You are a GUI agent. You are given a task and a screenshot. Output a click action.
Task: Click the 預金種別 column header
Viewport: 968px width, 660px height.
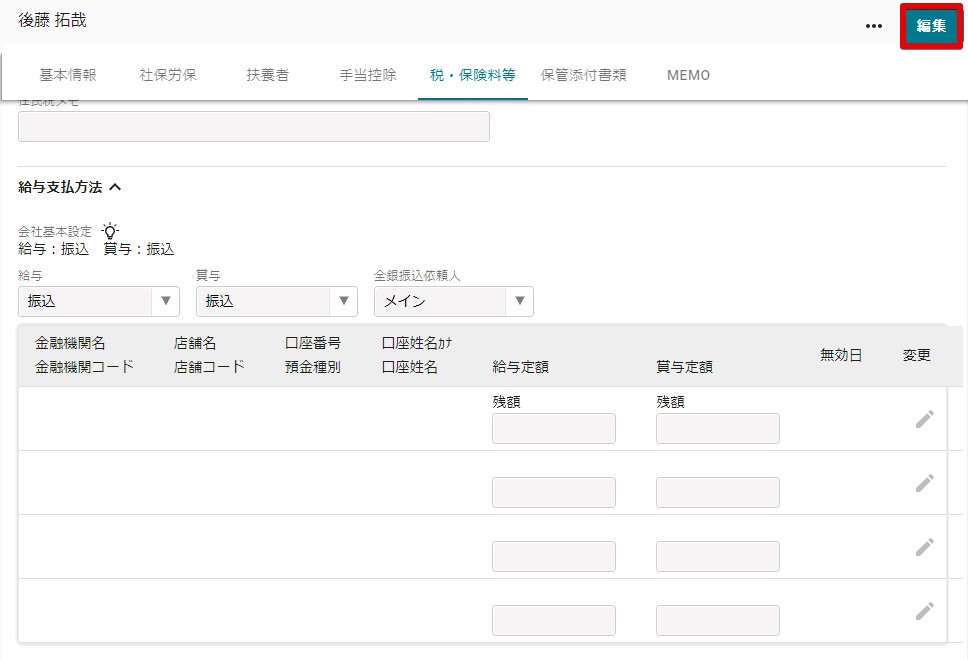tap(313, 367)
